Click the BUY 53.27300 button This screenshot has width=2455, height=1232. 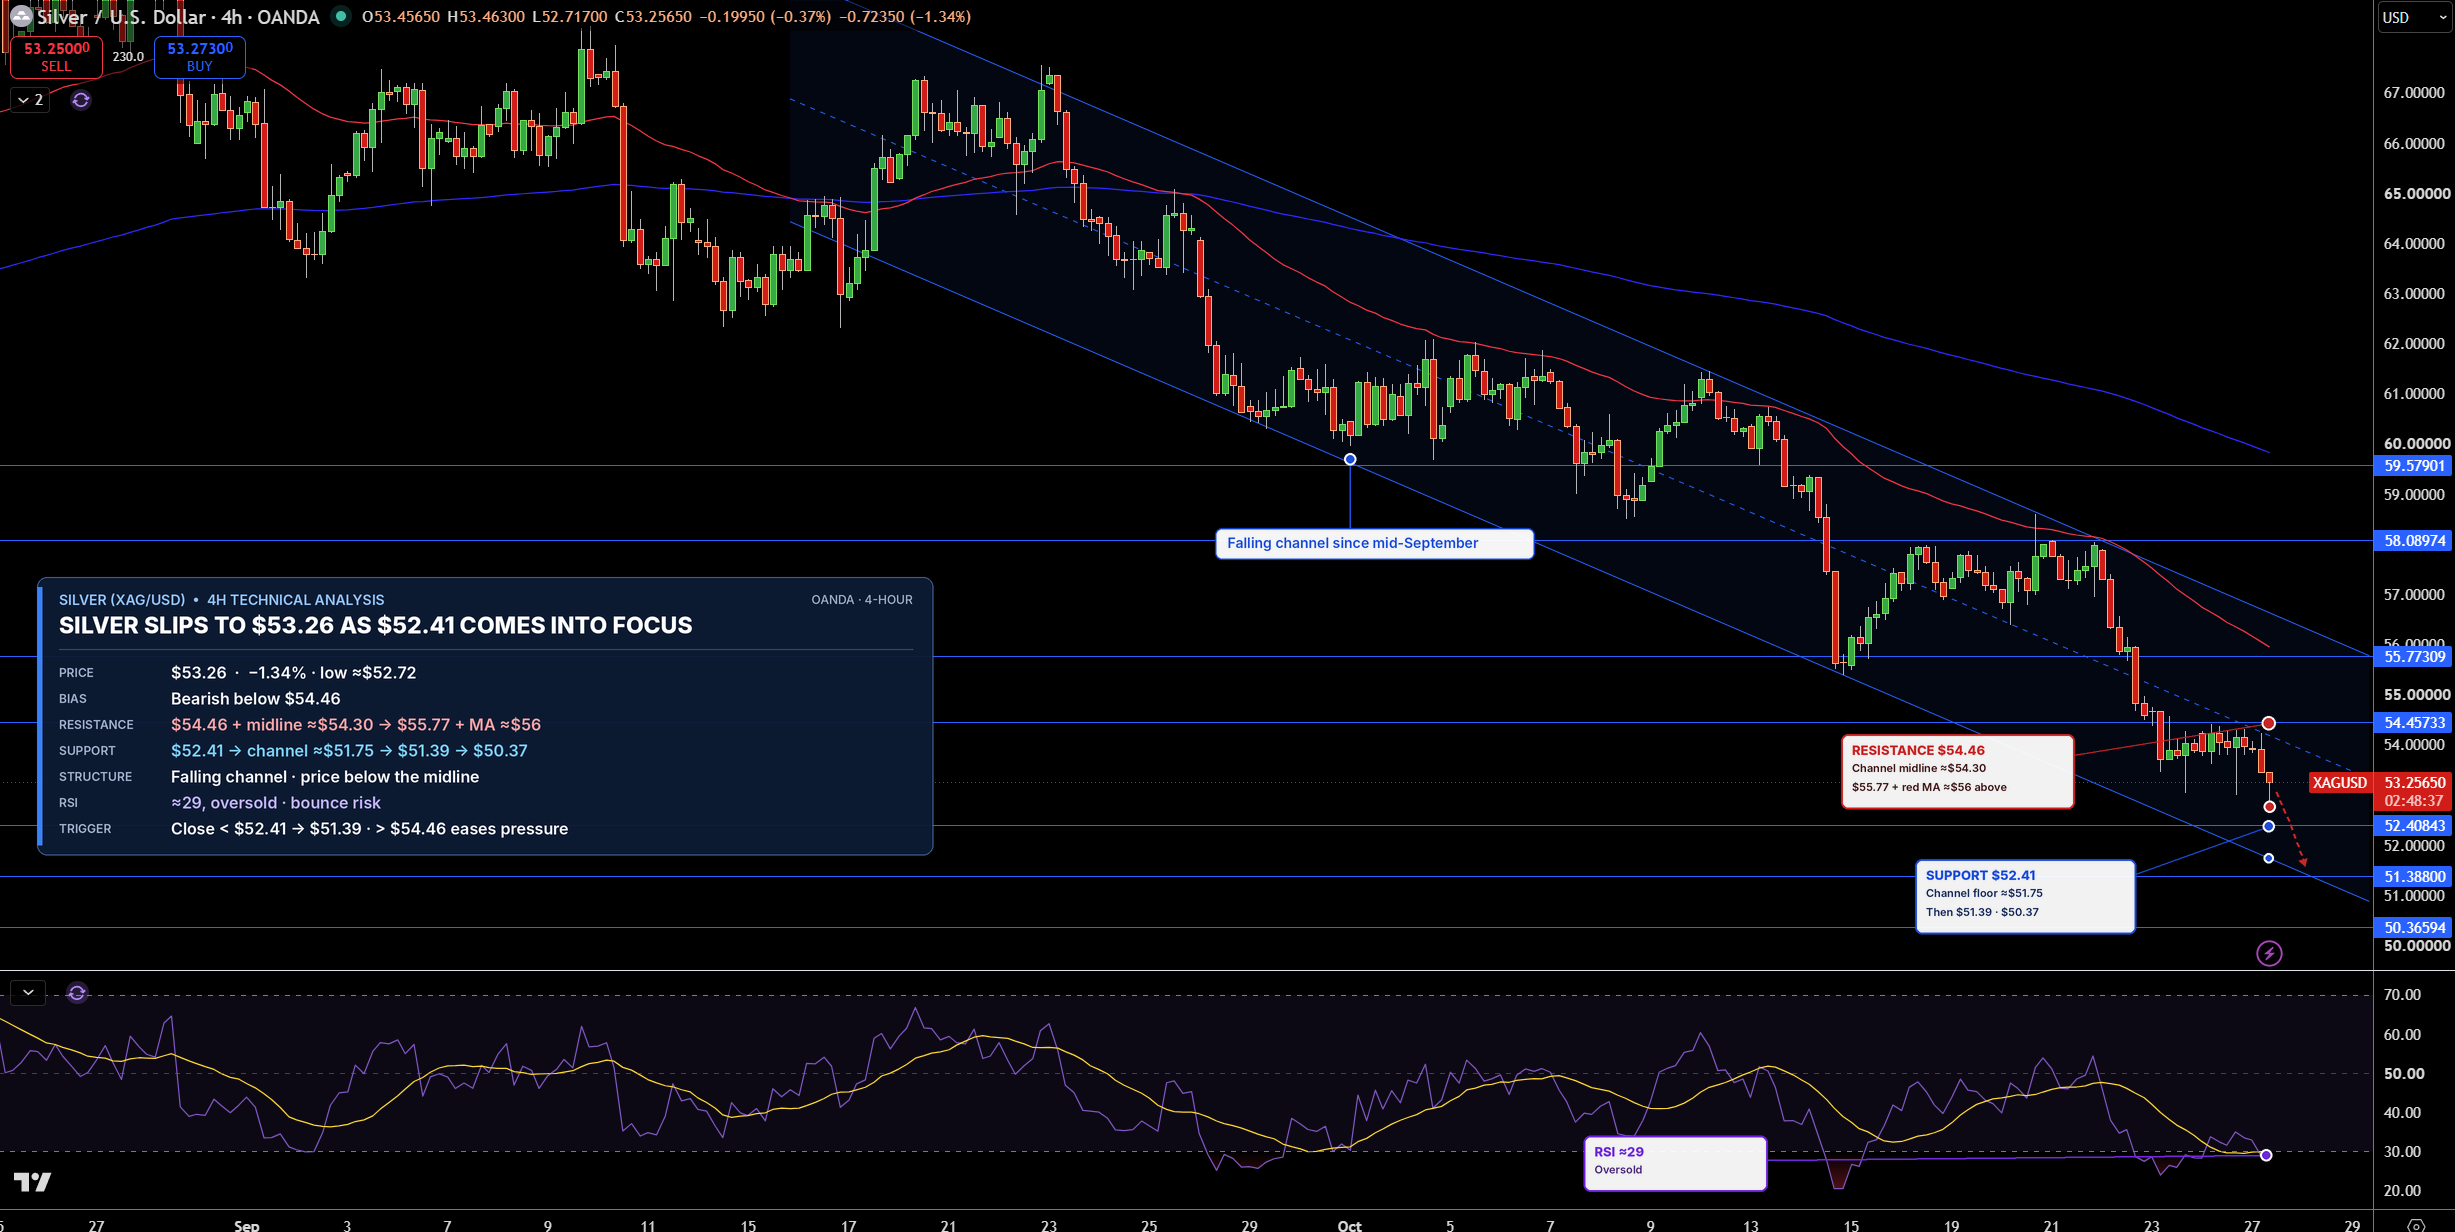(199, 57)
